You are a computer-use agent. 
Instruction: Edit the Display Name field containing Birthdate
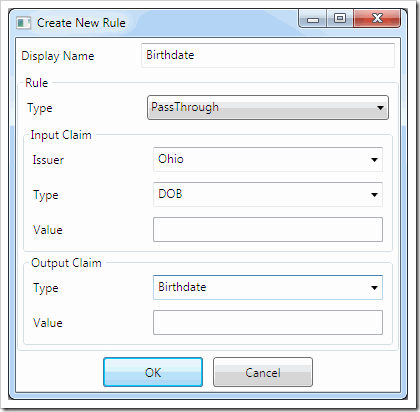point(268,55)
